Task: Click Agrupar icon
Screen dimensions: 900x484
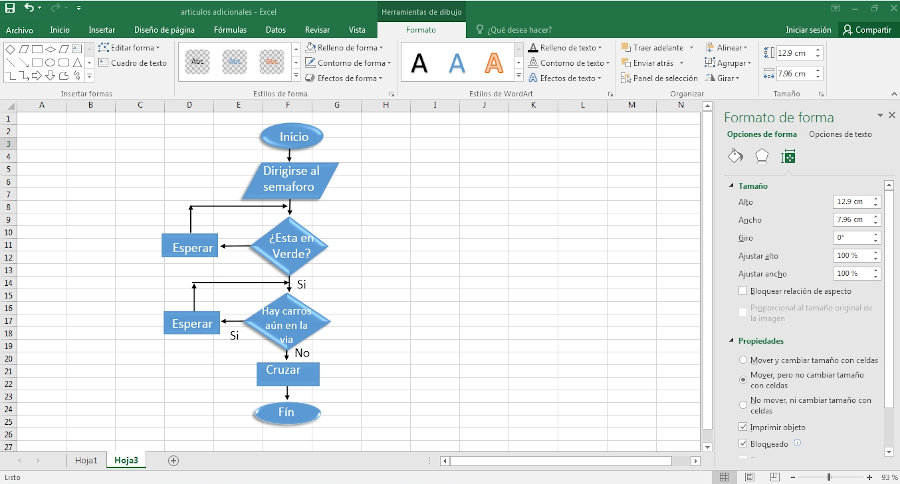Action: click(x=710, y=63)
